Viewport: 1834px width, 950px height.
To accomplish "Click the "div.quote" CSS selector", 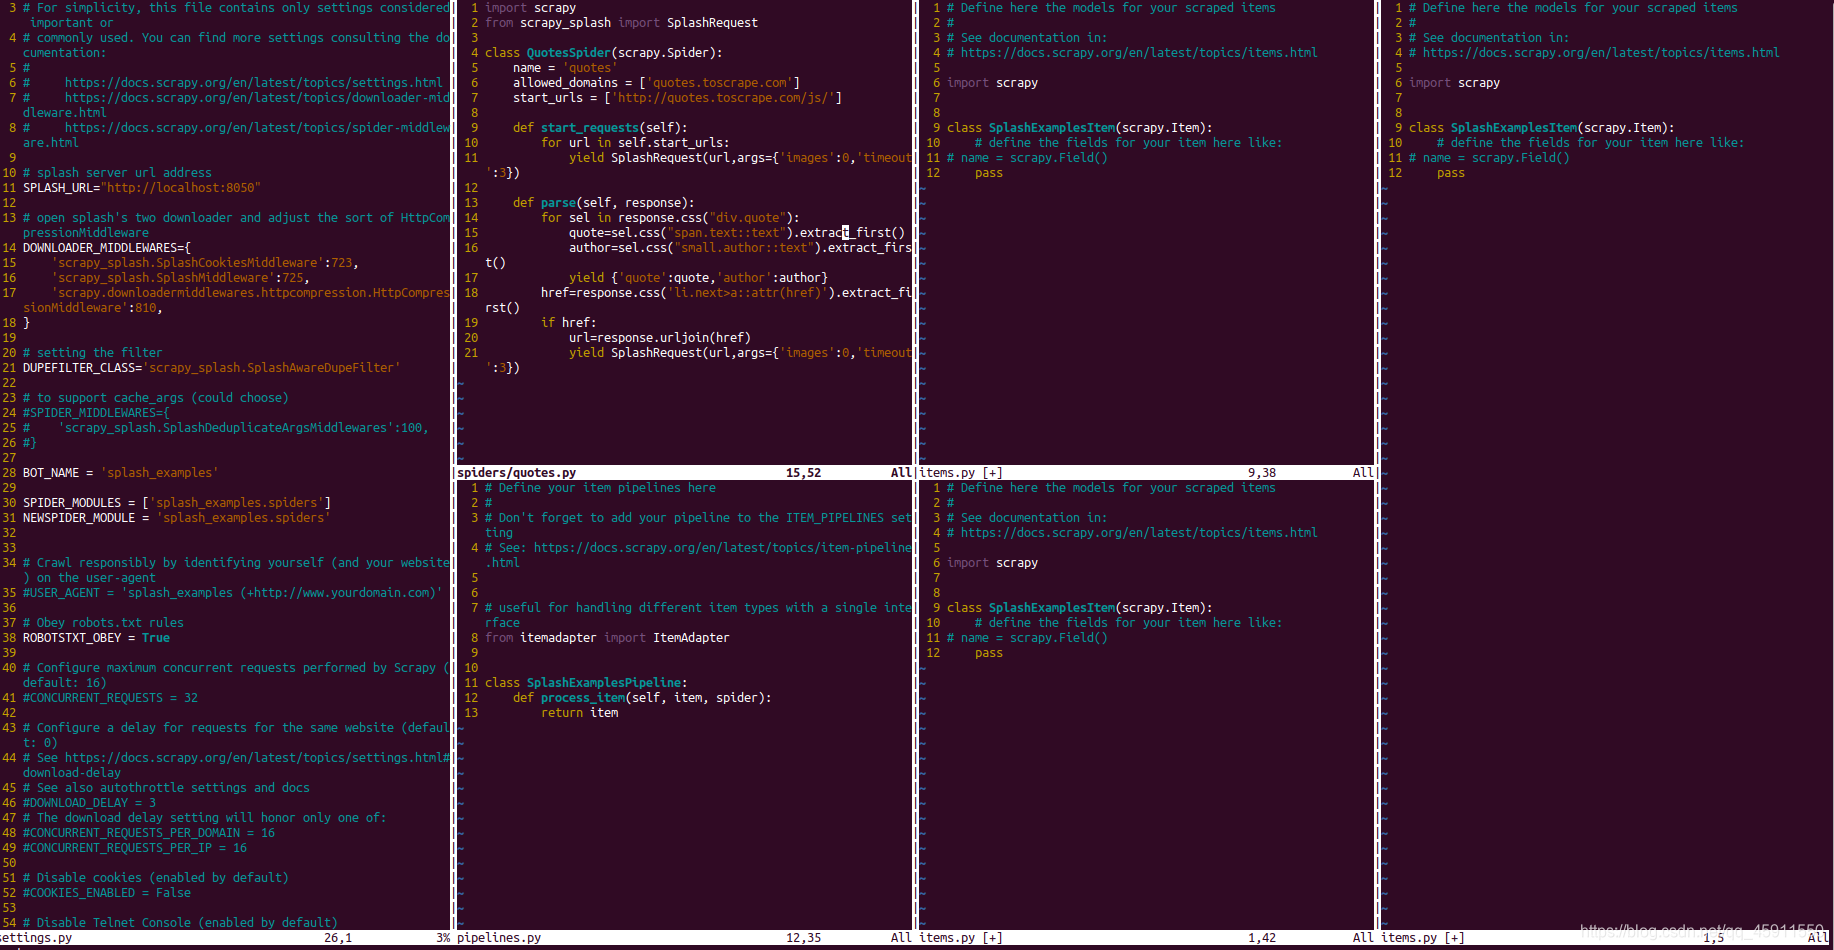I will pos(747,218).
